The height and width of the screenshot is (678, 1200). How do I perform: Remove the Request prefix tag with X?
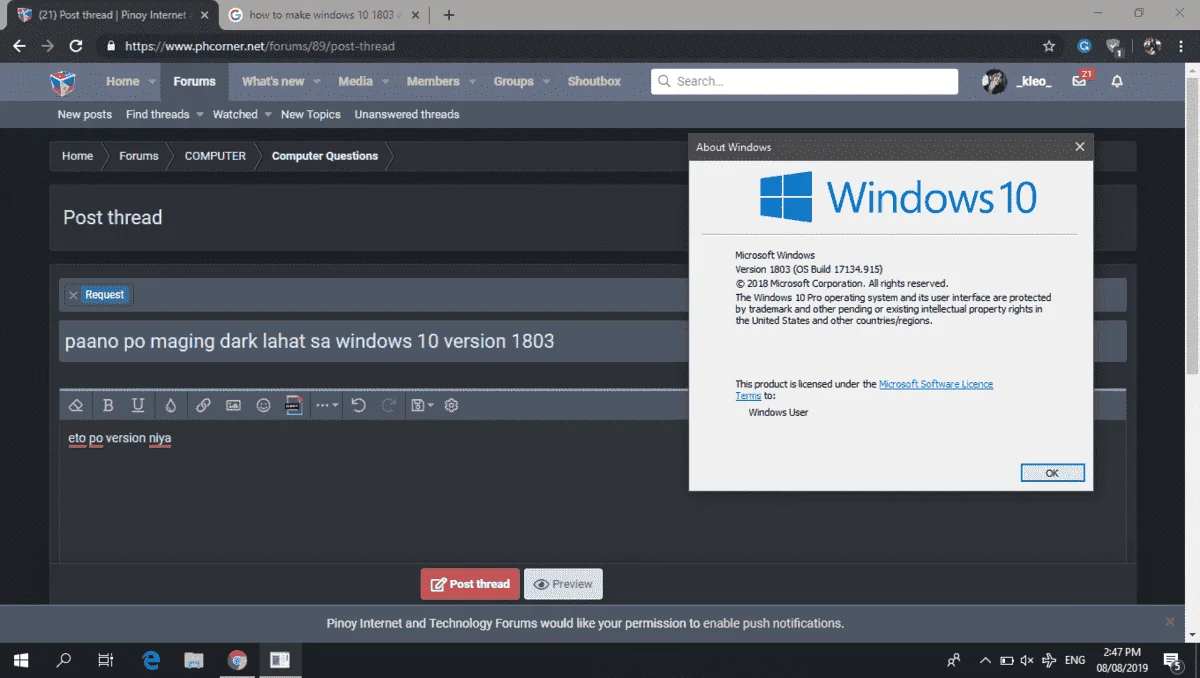pos(73,295)
